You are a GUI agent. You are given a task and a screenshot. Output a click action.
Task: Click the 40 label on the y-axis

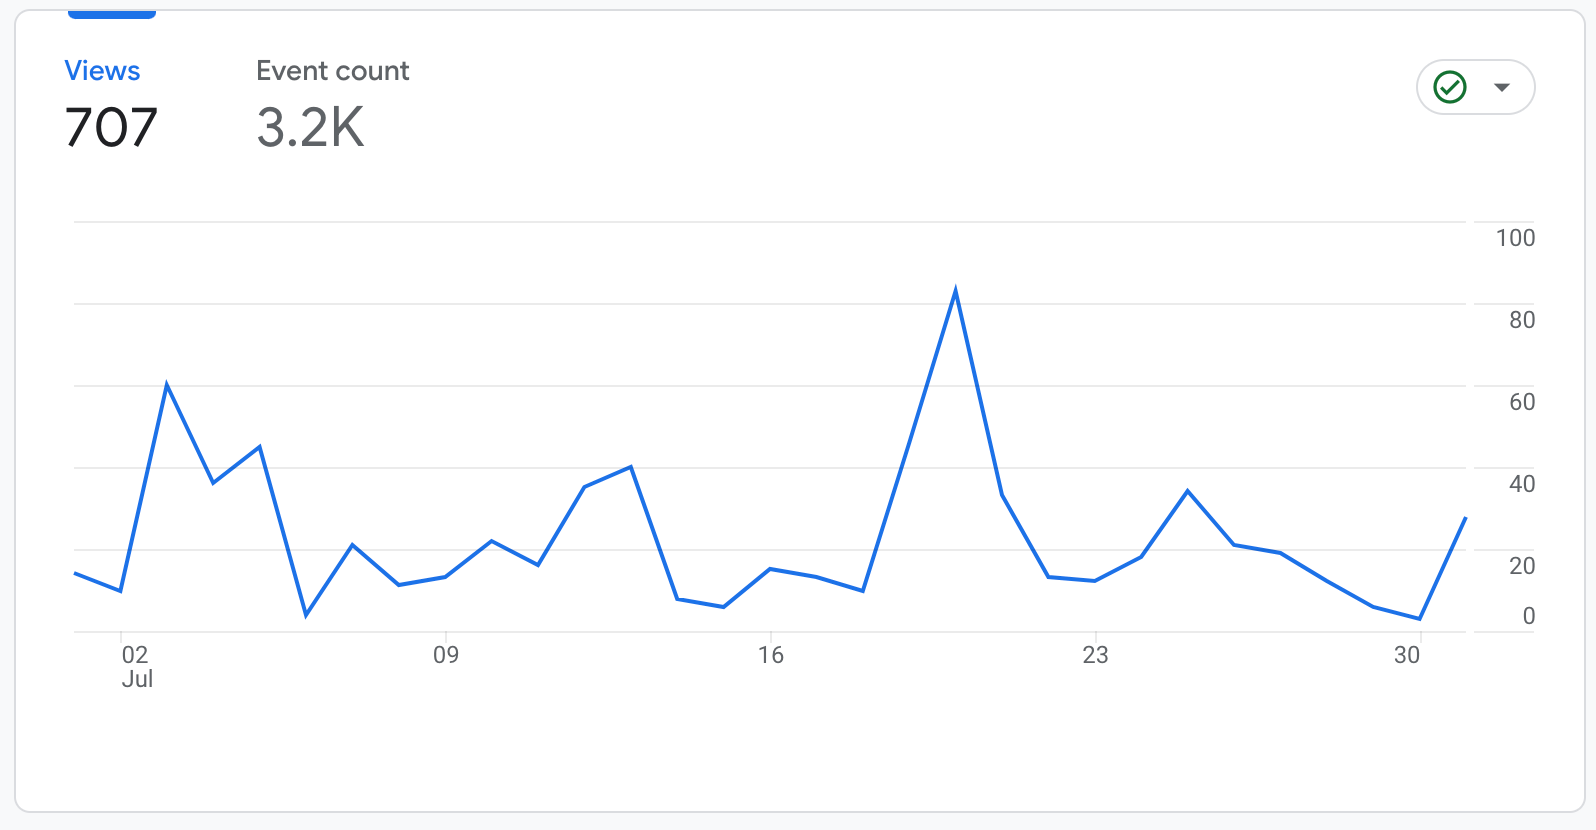coord(1521,484)
